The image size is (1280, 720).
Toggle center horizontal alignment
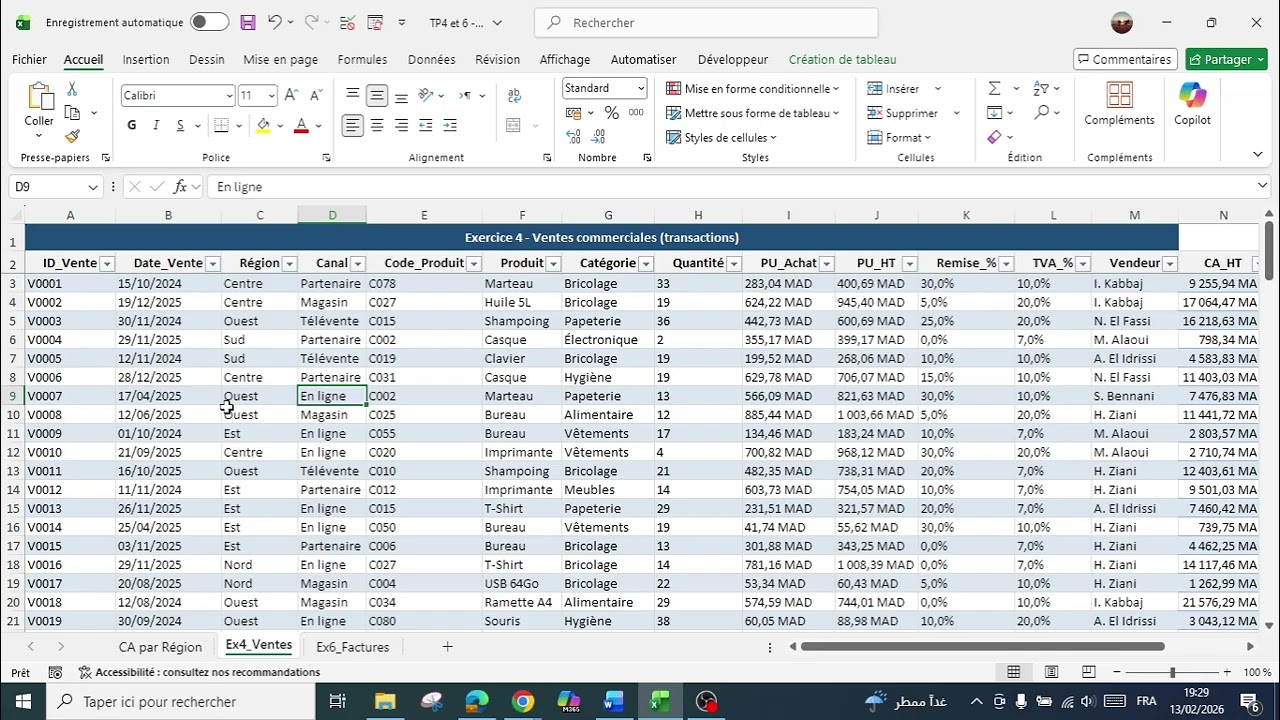pyautogui.click(x=377, y=126)
